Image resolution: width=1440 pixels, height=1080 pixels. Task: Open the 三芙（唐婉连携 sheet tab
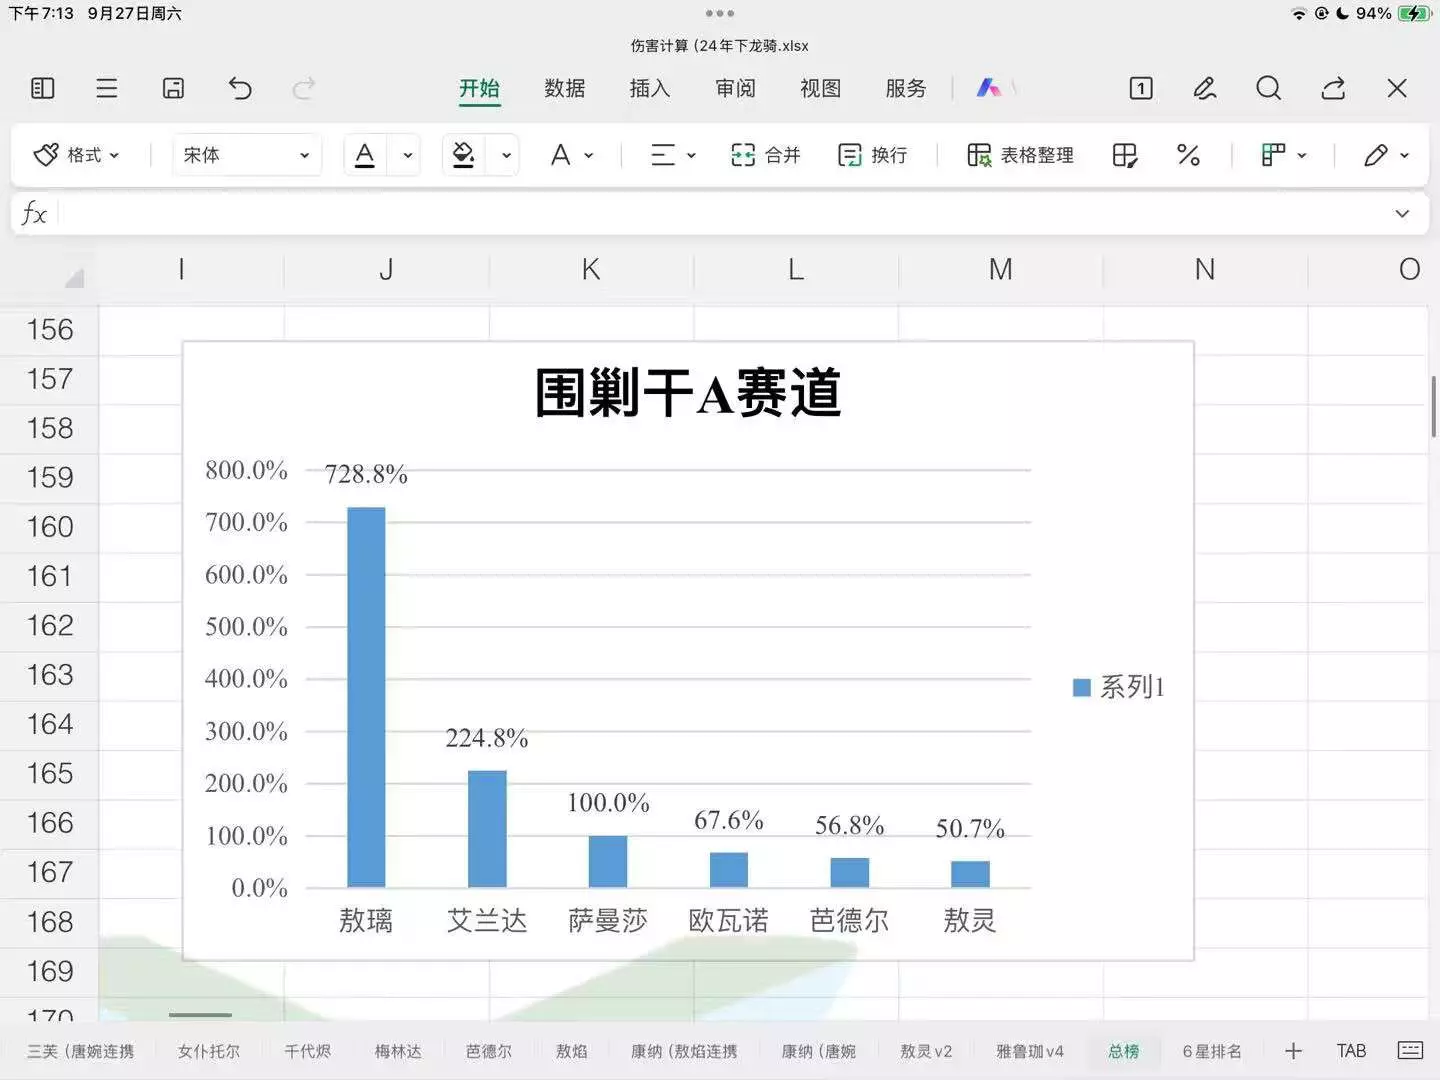click(81, 1051)
